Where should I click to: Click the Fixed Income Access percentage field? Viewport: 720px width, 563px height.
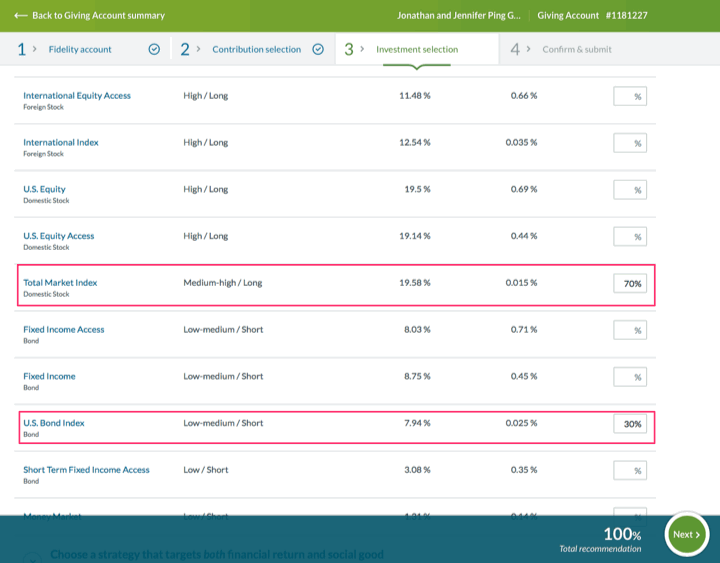630,330
